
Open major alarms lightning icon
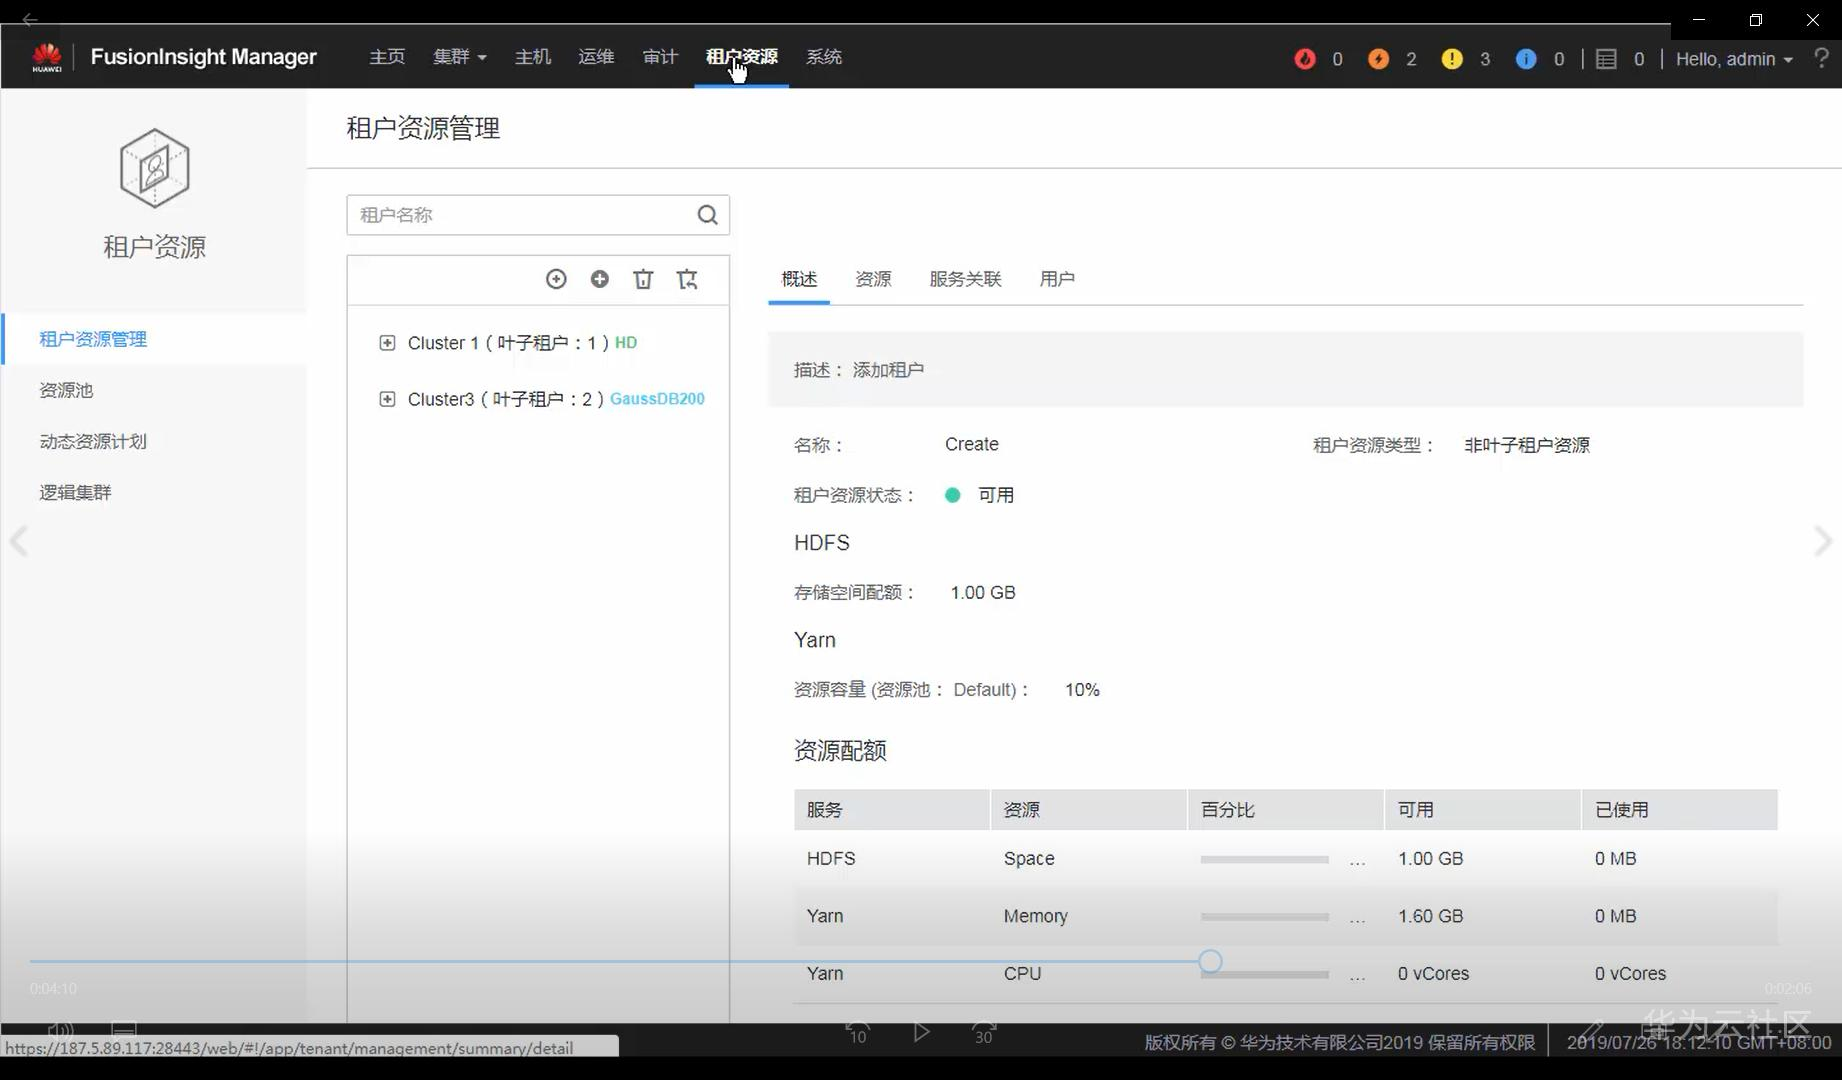click(1378, 59)
